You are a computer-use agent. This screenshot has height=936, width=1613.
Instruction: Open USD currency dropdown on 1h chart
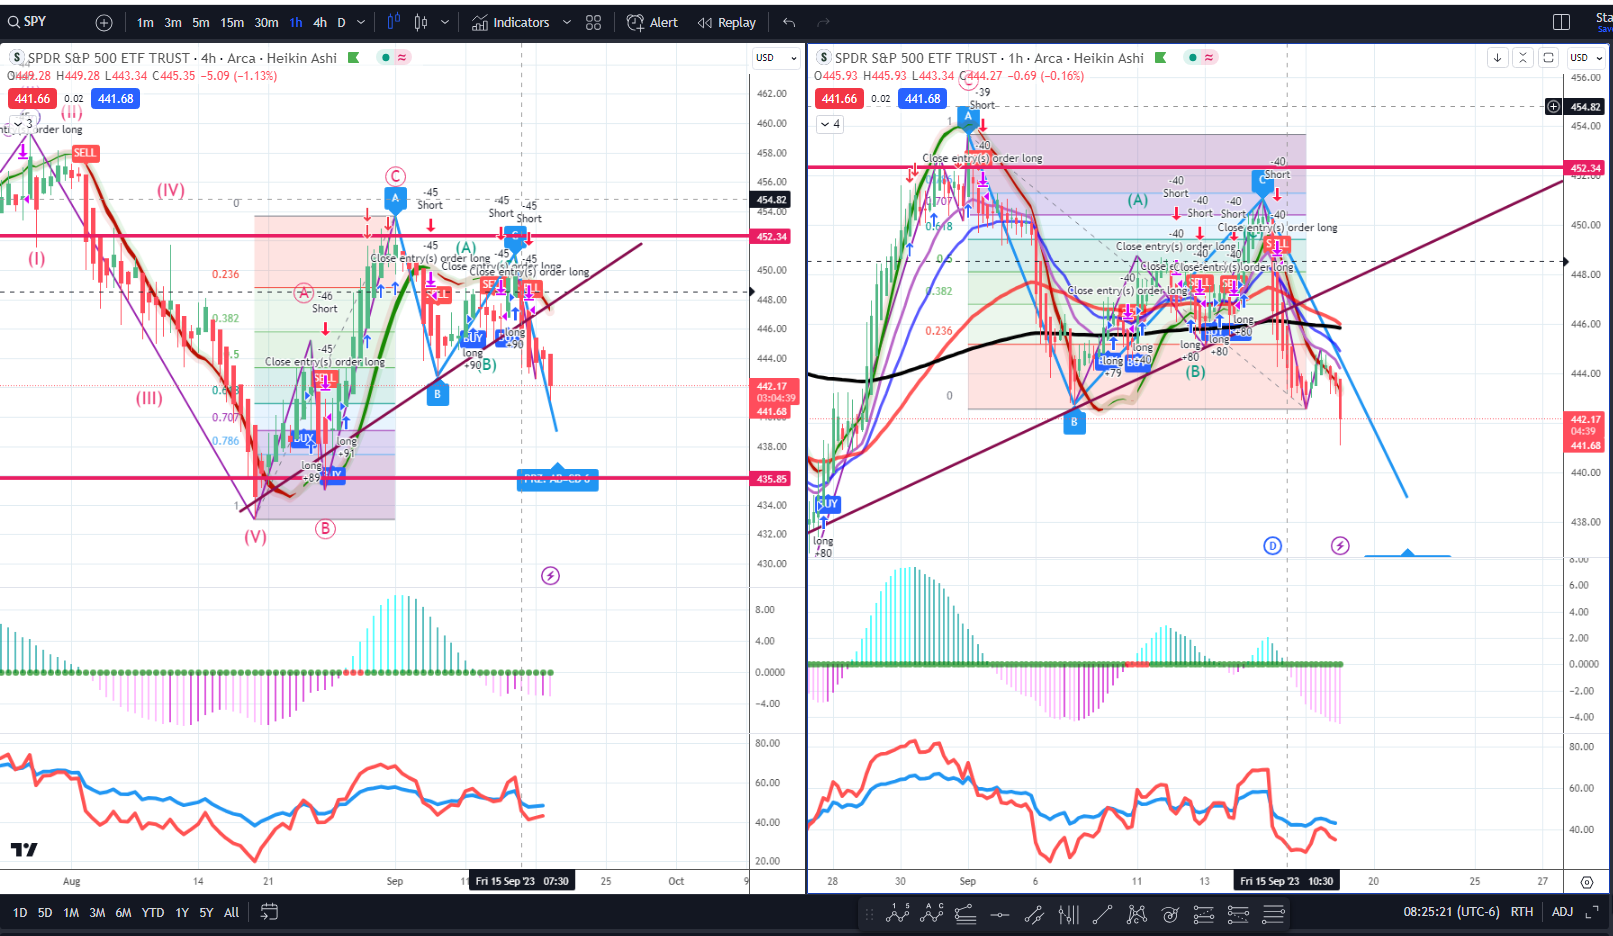[x=1586, y=58]
